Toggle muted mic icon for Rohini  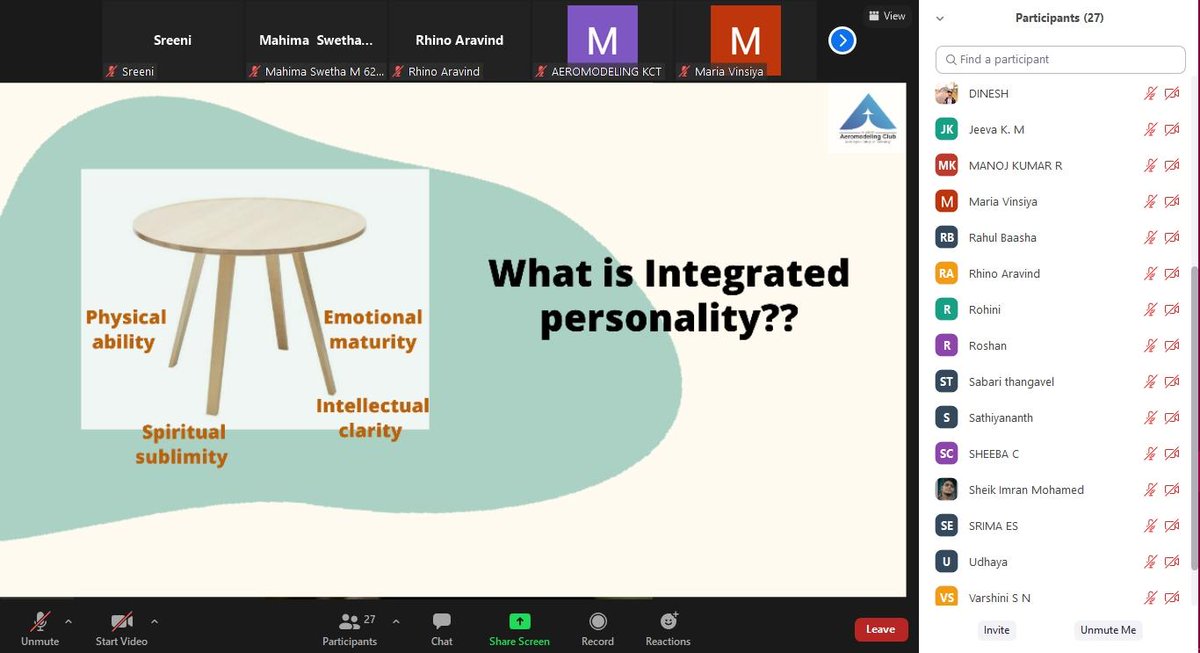tap(1151, 309)
